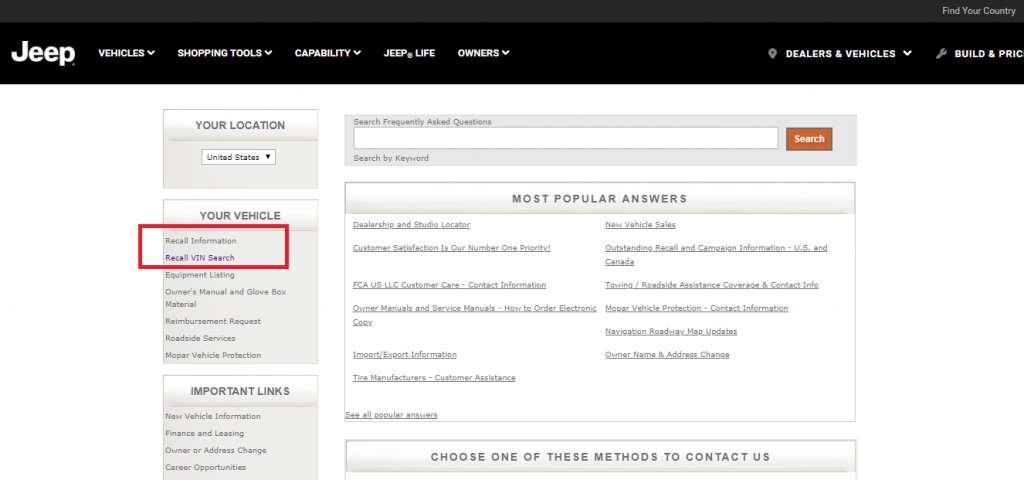The width and height of the screenshot is (1024, 480).
Task: Click the wrench icon beside Build & Price
Action: [x=941, y=54]
